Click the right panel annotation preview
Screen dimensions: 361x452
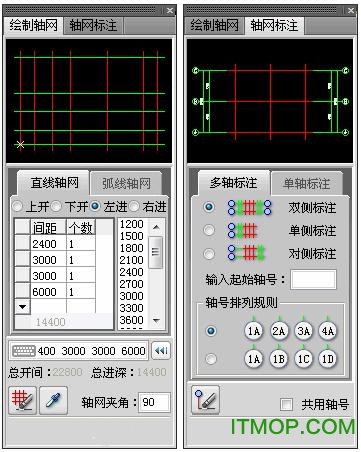click(x=270, y=101)
